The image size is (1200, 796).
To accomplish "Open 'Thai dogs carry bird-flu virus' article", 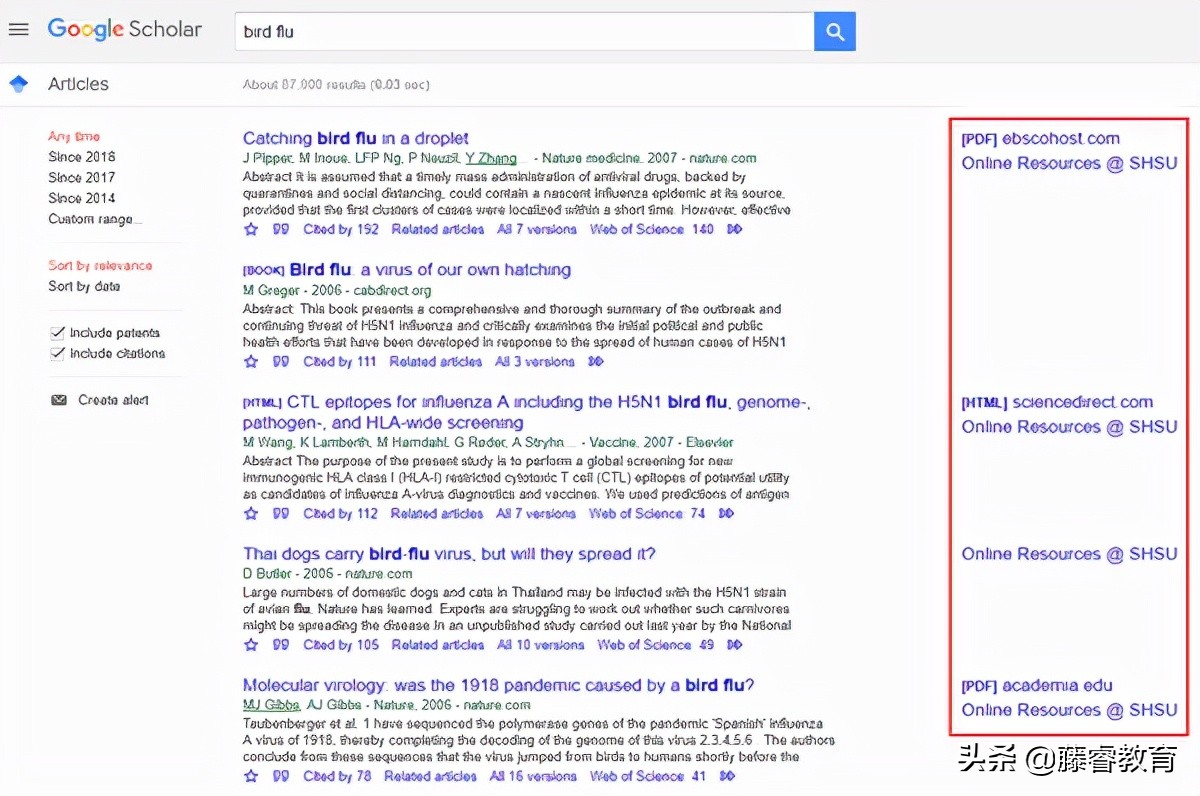I will click(x=449, y=554).
